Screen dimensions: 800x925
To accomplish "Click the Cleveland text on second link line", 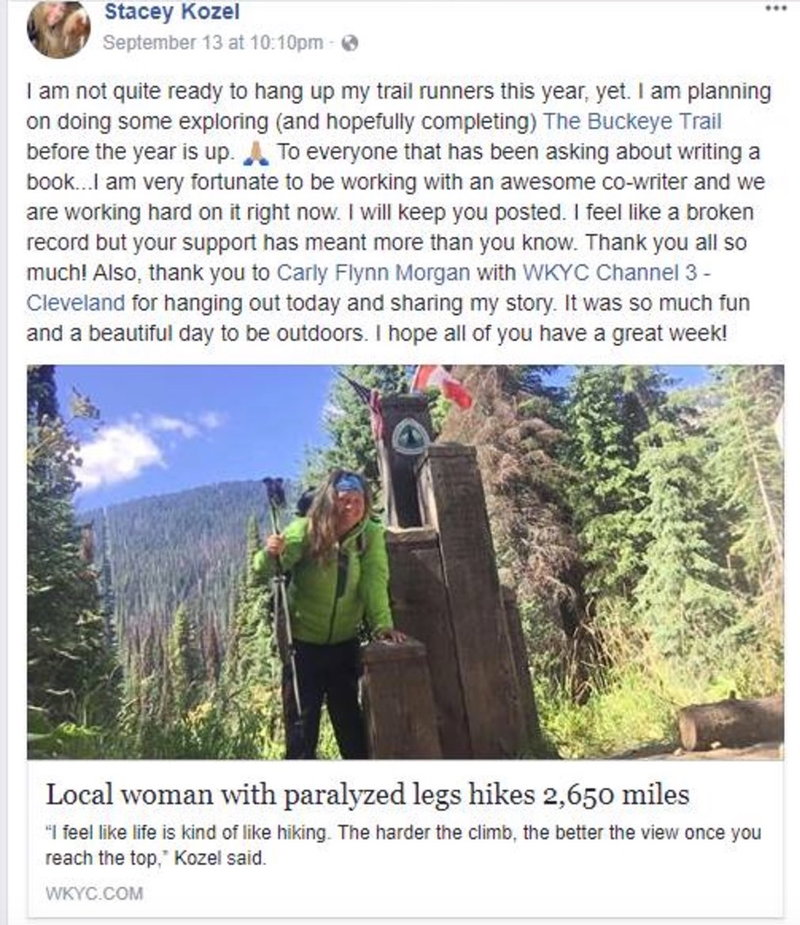I will [x=76, y=303].
